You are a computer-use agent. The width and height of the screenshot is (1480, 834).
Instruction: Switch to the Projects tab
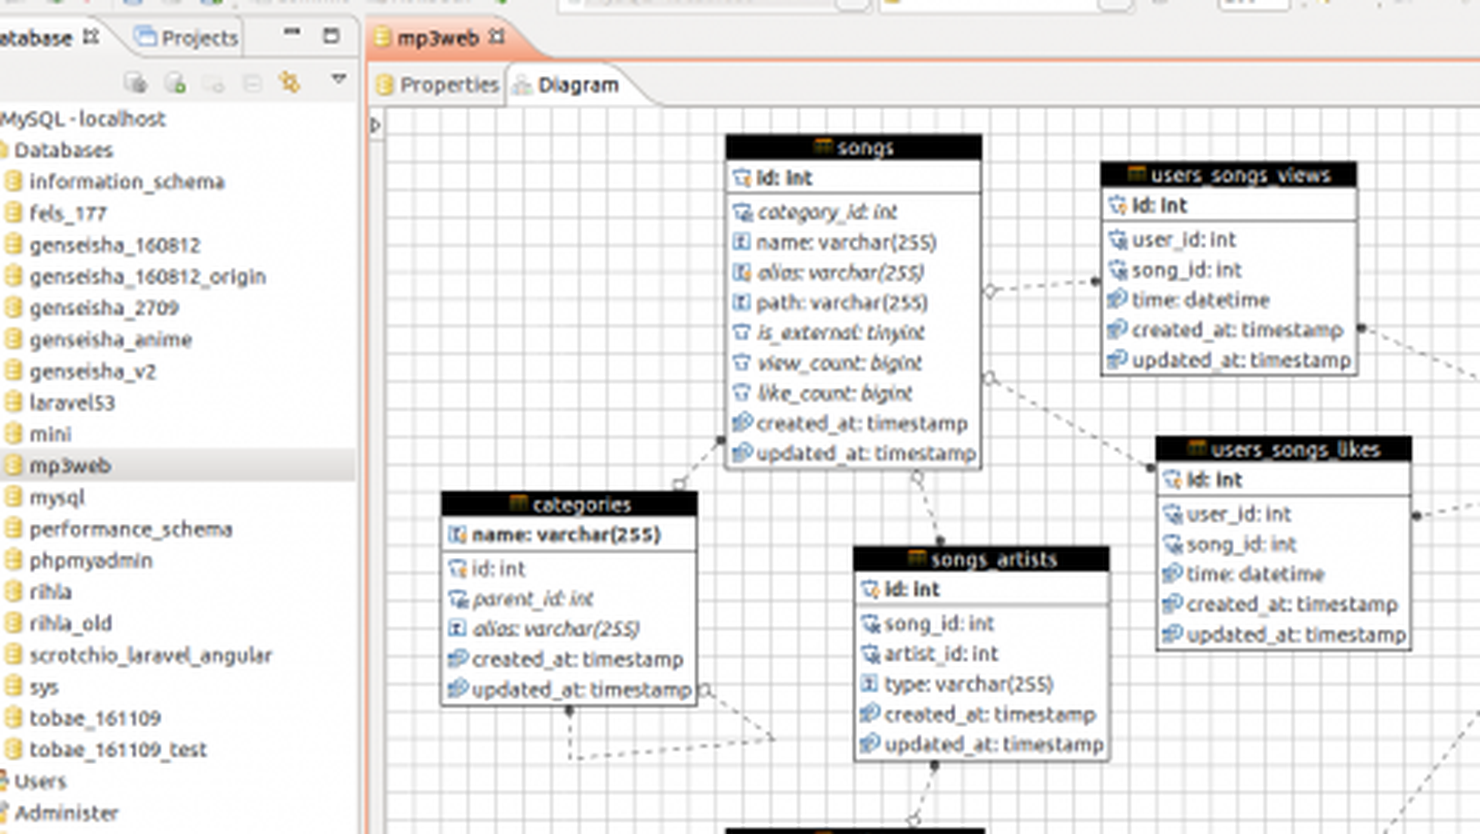(188, 38)
